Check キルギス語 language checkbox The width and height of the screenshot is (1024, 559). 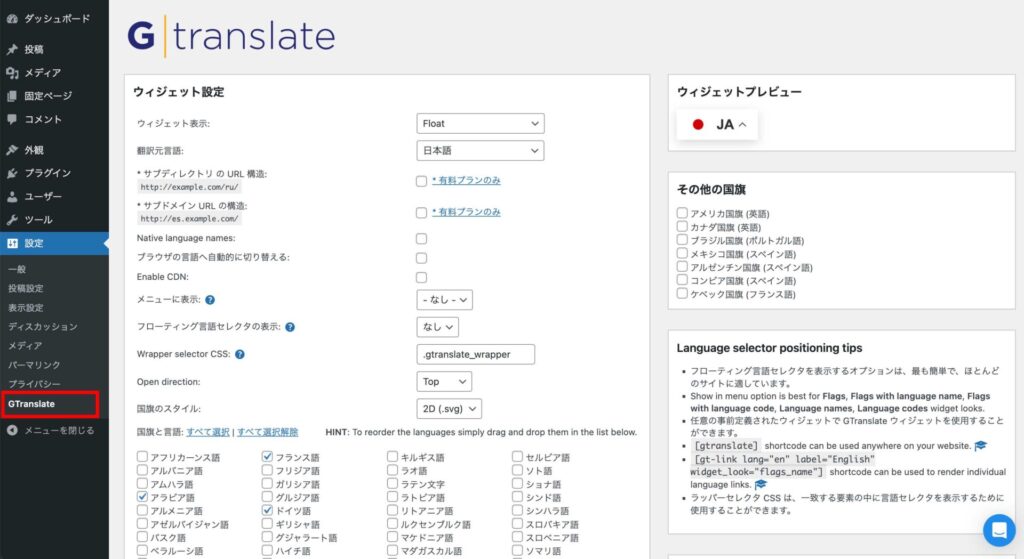coord(392,456)
